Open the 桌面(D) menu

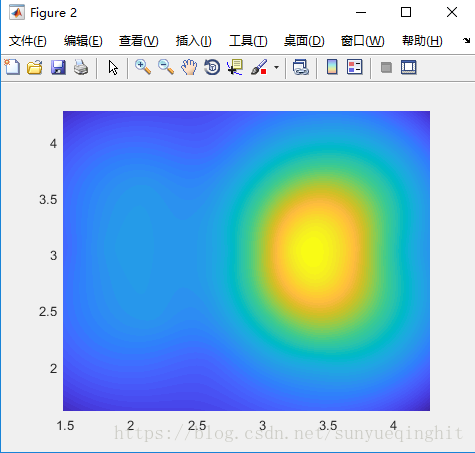(304, 41)
